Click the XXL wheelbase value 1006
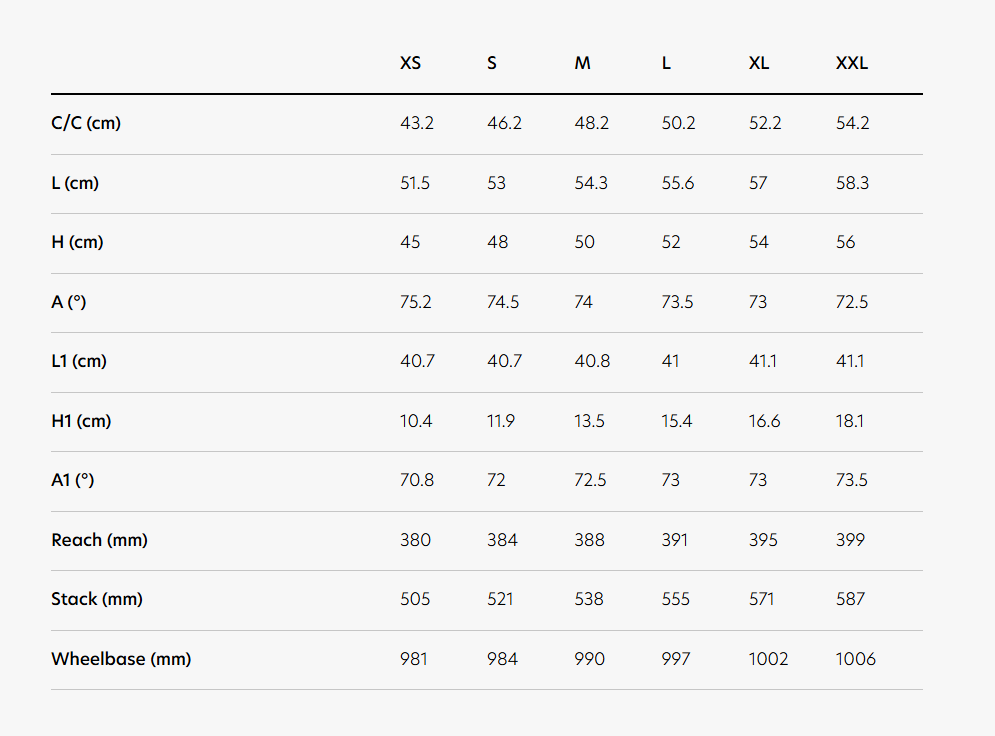The image size is (995, 736). click(x=856, y=659)
